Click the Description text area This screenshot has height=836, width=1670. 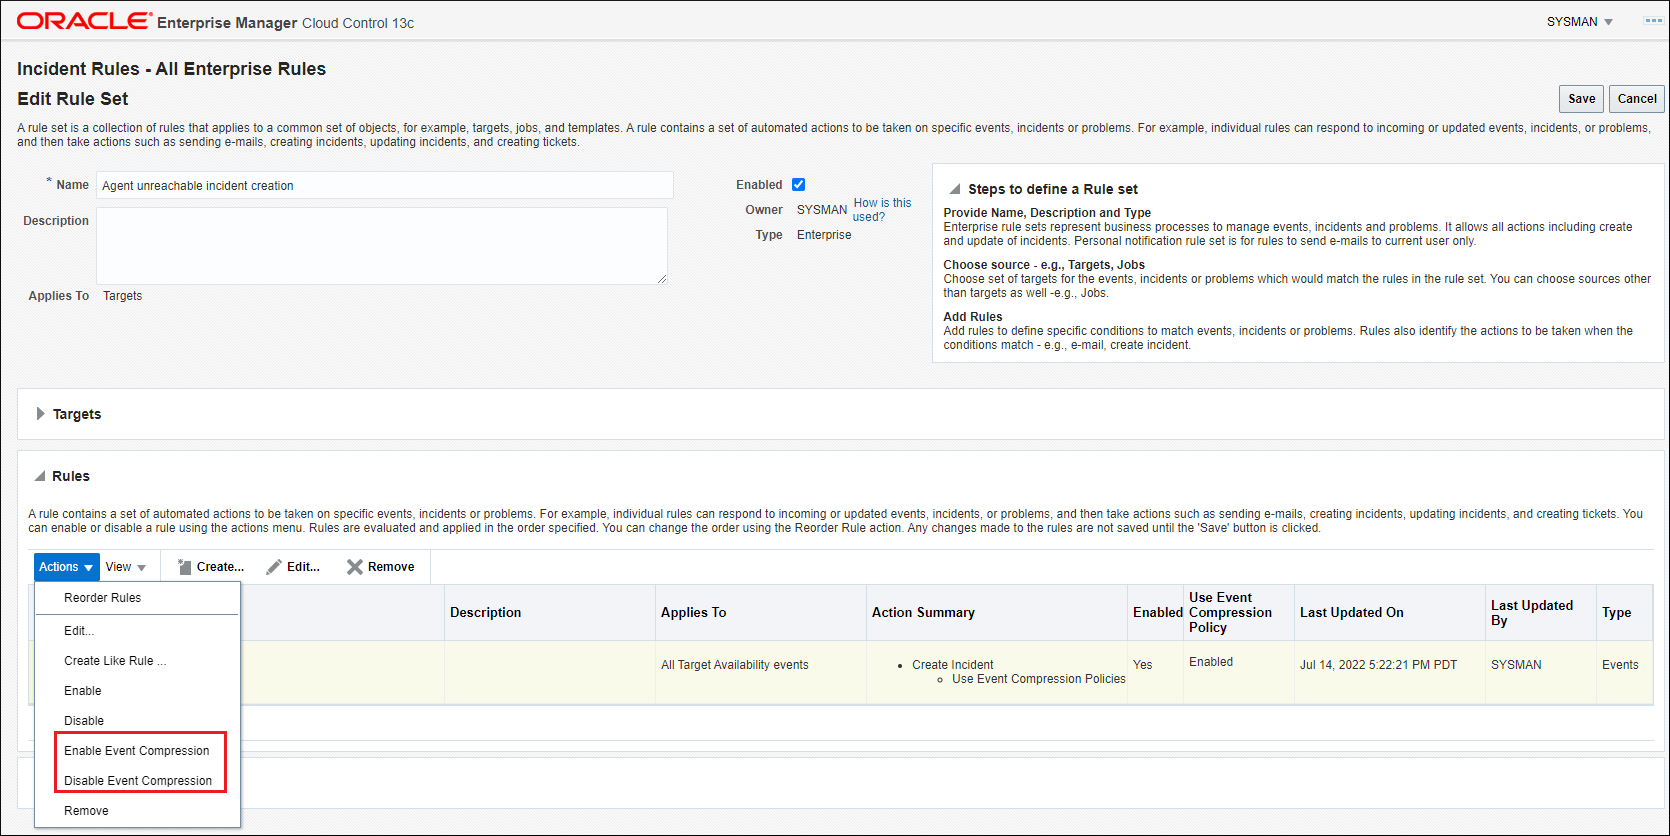pyautogui.click(x=382, y=246)
